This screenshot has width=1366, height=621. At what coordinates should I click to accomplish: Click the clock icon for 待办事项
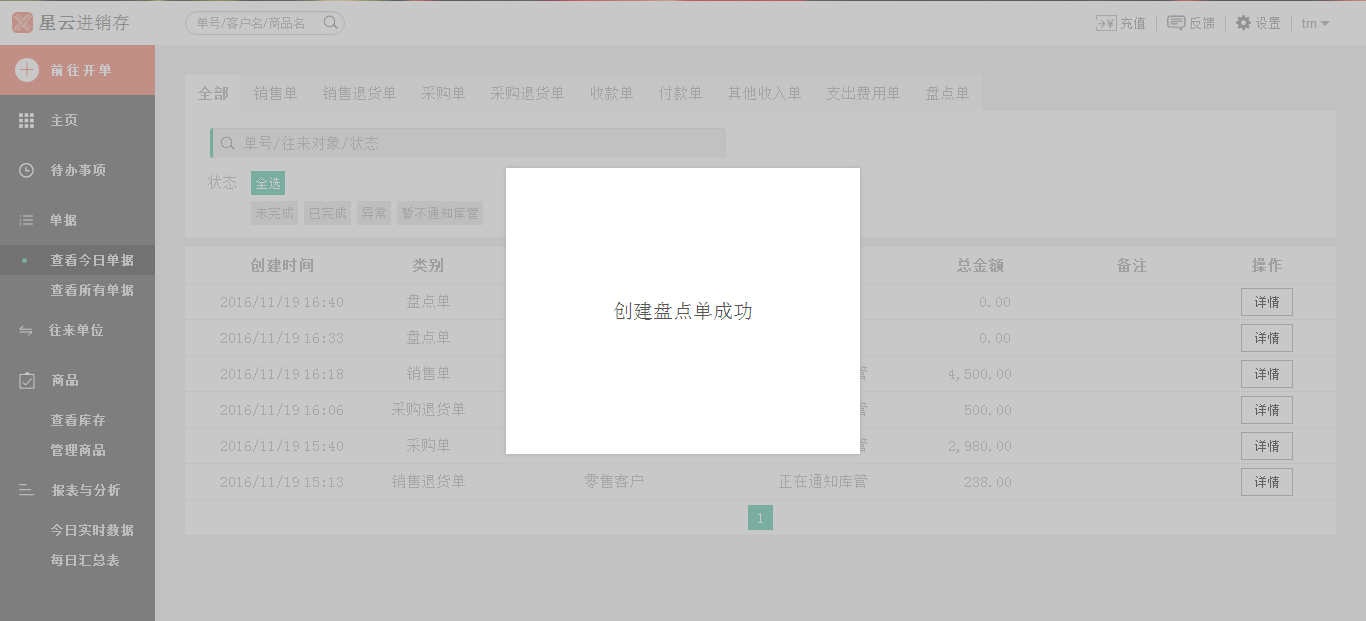pyautogui.click(x=27, y=170)
